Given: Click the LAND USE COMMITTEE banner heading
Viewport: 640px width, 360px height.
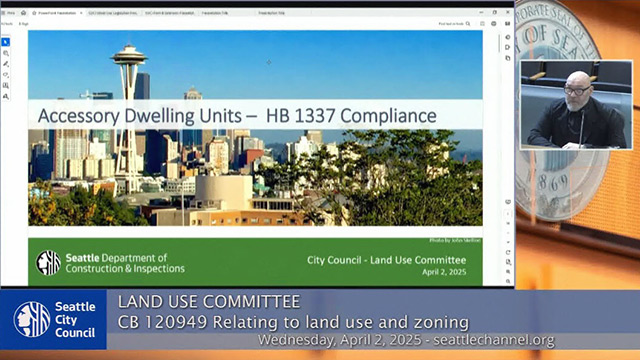Looking at the screenshot, I should [209, 302].
